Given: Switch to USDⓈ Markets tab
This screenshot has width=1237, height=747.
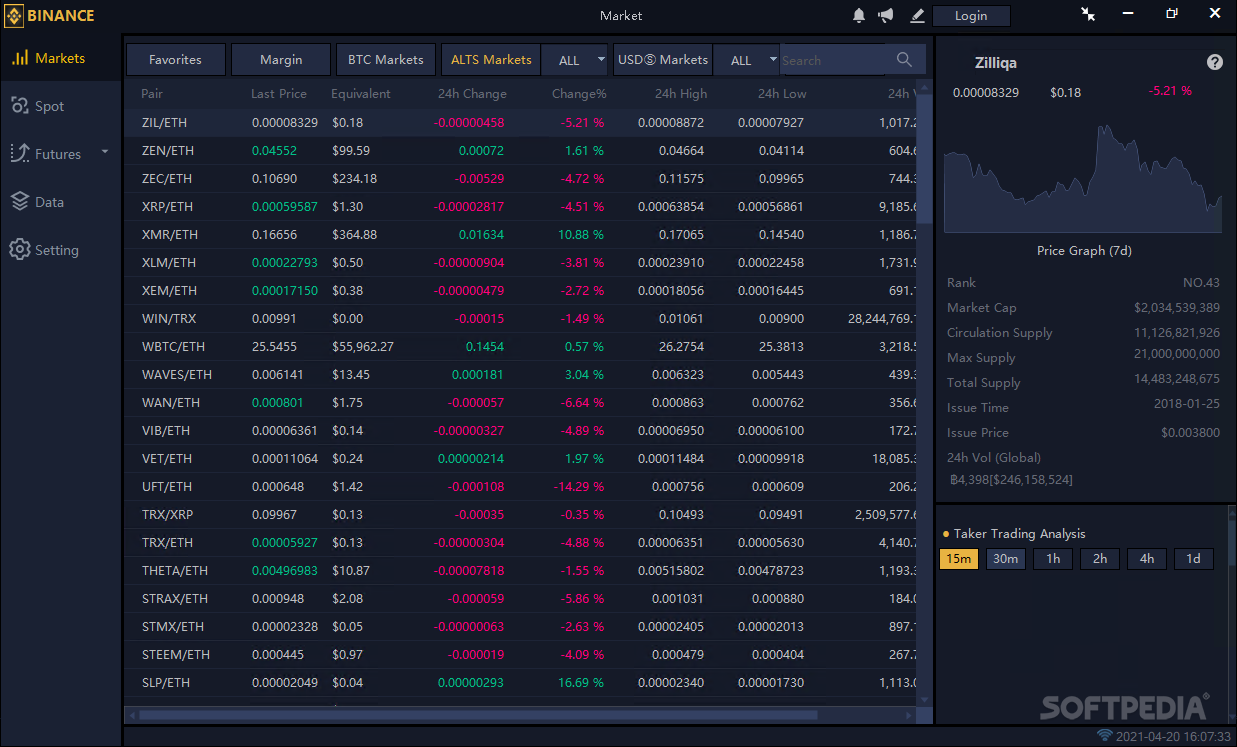Looking at the screenshot, I should tap(663, 60).
